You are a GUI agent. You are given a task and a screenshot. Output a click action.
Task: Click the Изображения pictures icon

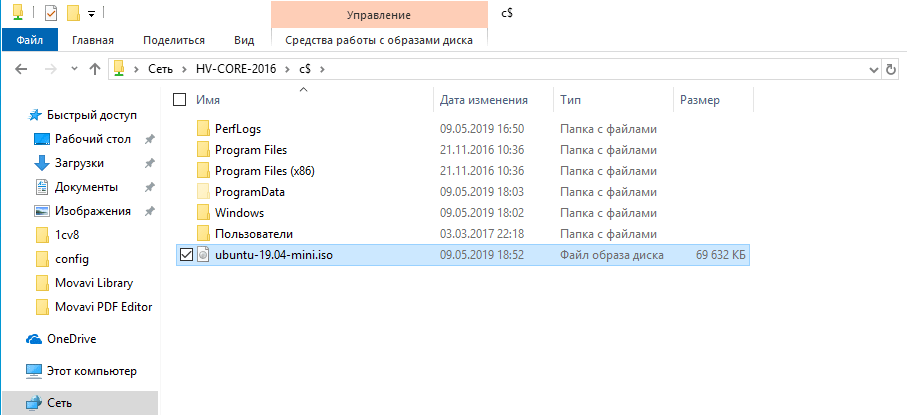click(x=42, y=211)
